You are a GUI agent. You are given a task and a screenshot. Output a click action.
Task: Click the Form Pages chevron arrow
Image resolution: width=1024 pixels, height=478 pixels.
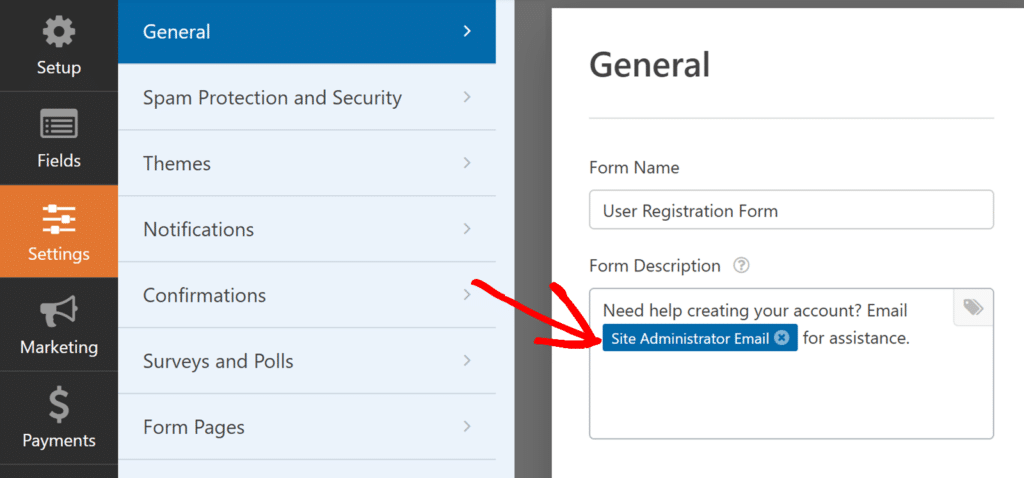click(467, 428)
